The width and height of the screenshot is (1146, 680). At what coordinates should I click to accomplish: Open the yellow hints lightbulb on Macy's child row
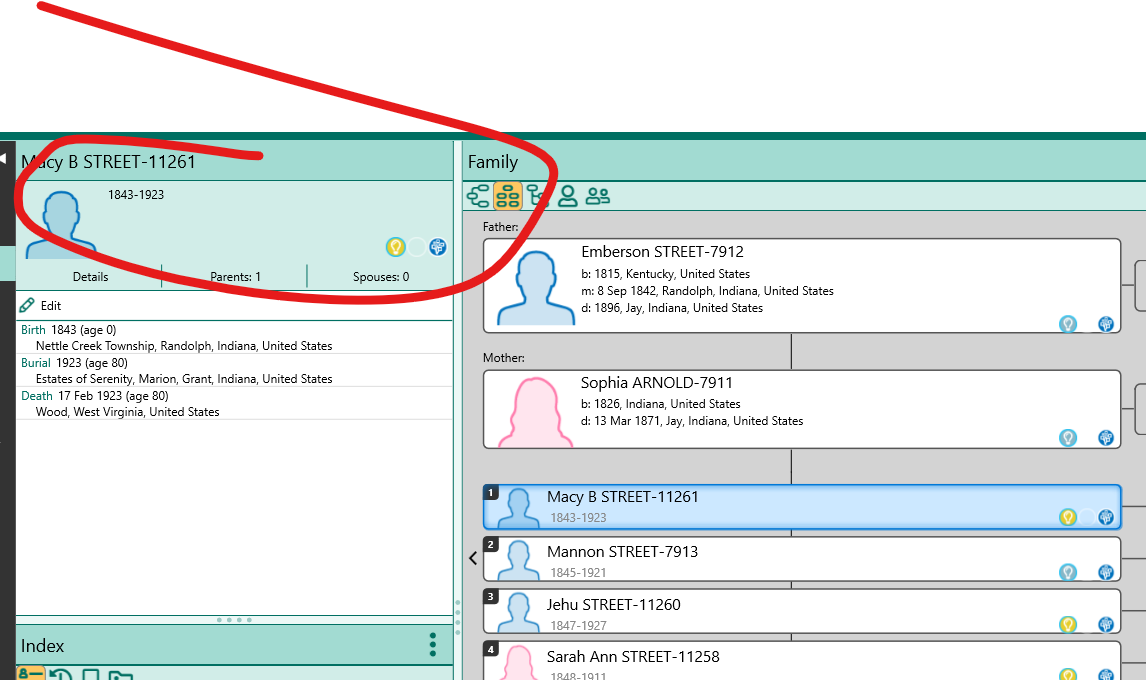[x=1068, y=517]
